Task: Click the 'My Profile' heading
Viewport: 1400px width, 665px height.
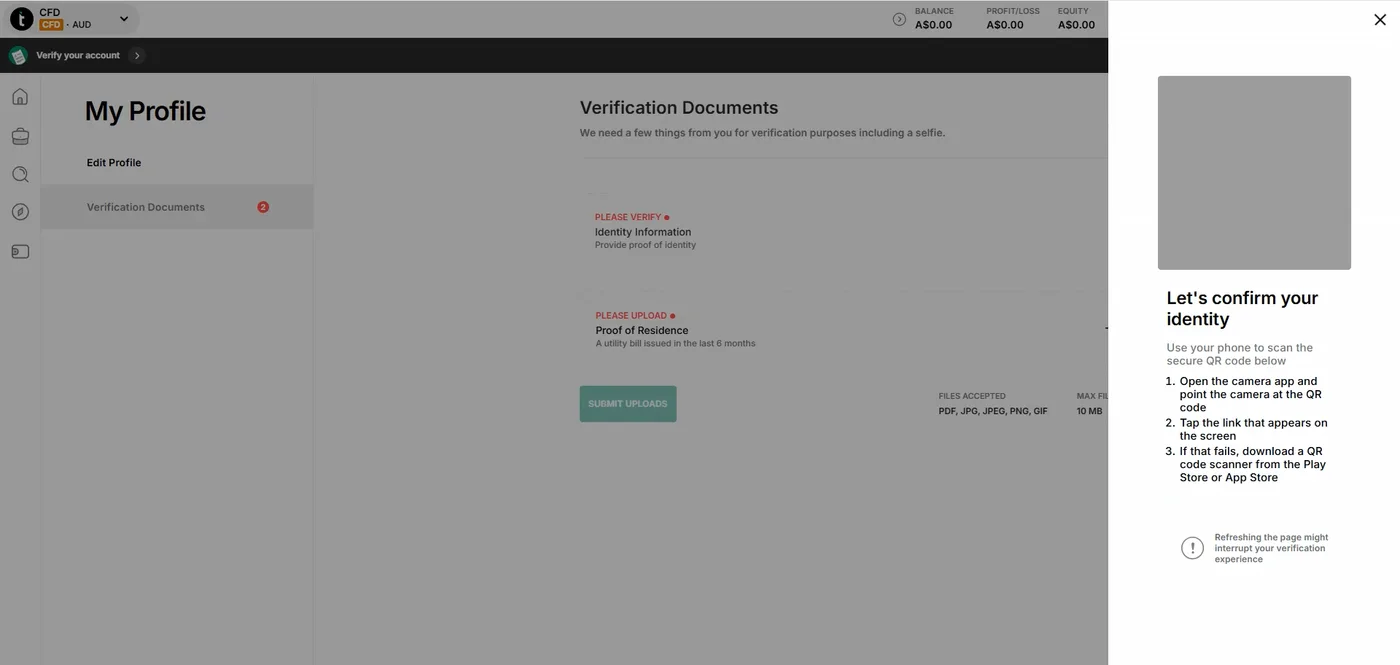Action: (x=145, y=111)
